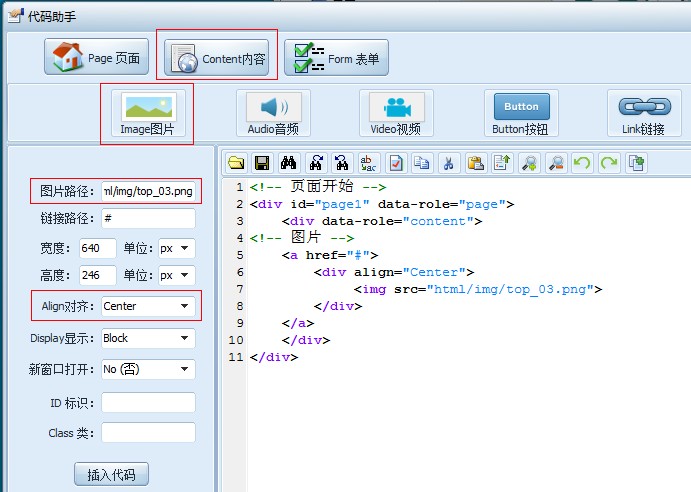Expand the Display显示 Block dropdown
The height and width of the screenshot is (492, 691).
148,338
